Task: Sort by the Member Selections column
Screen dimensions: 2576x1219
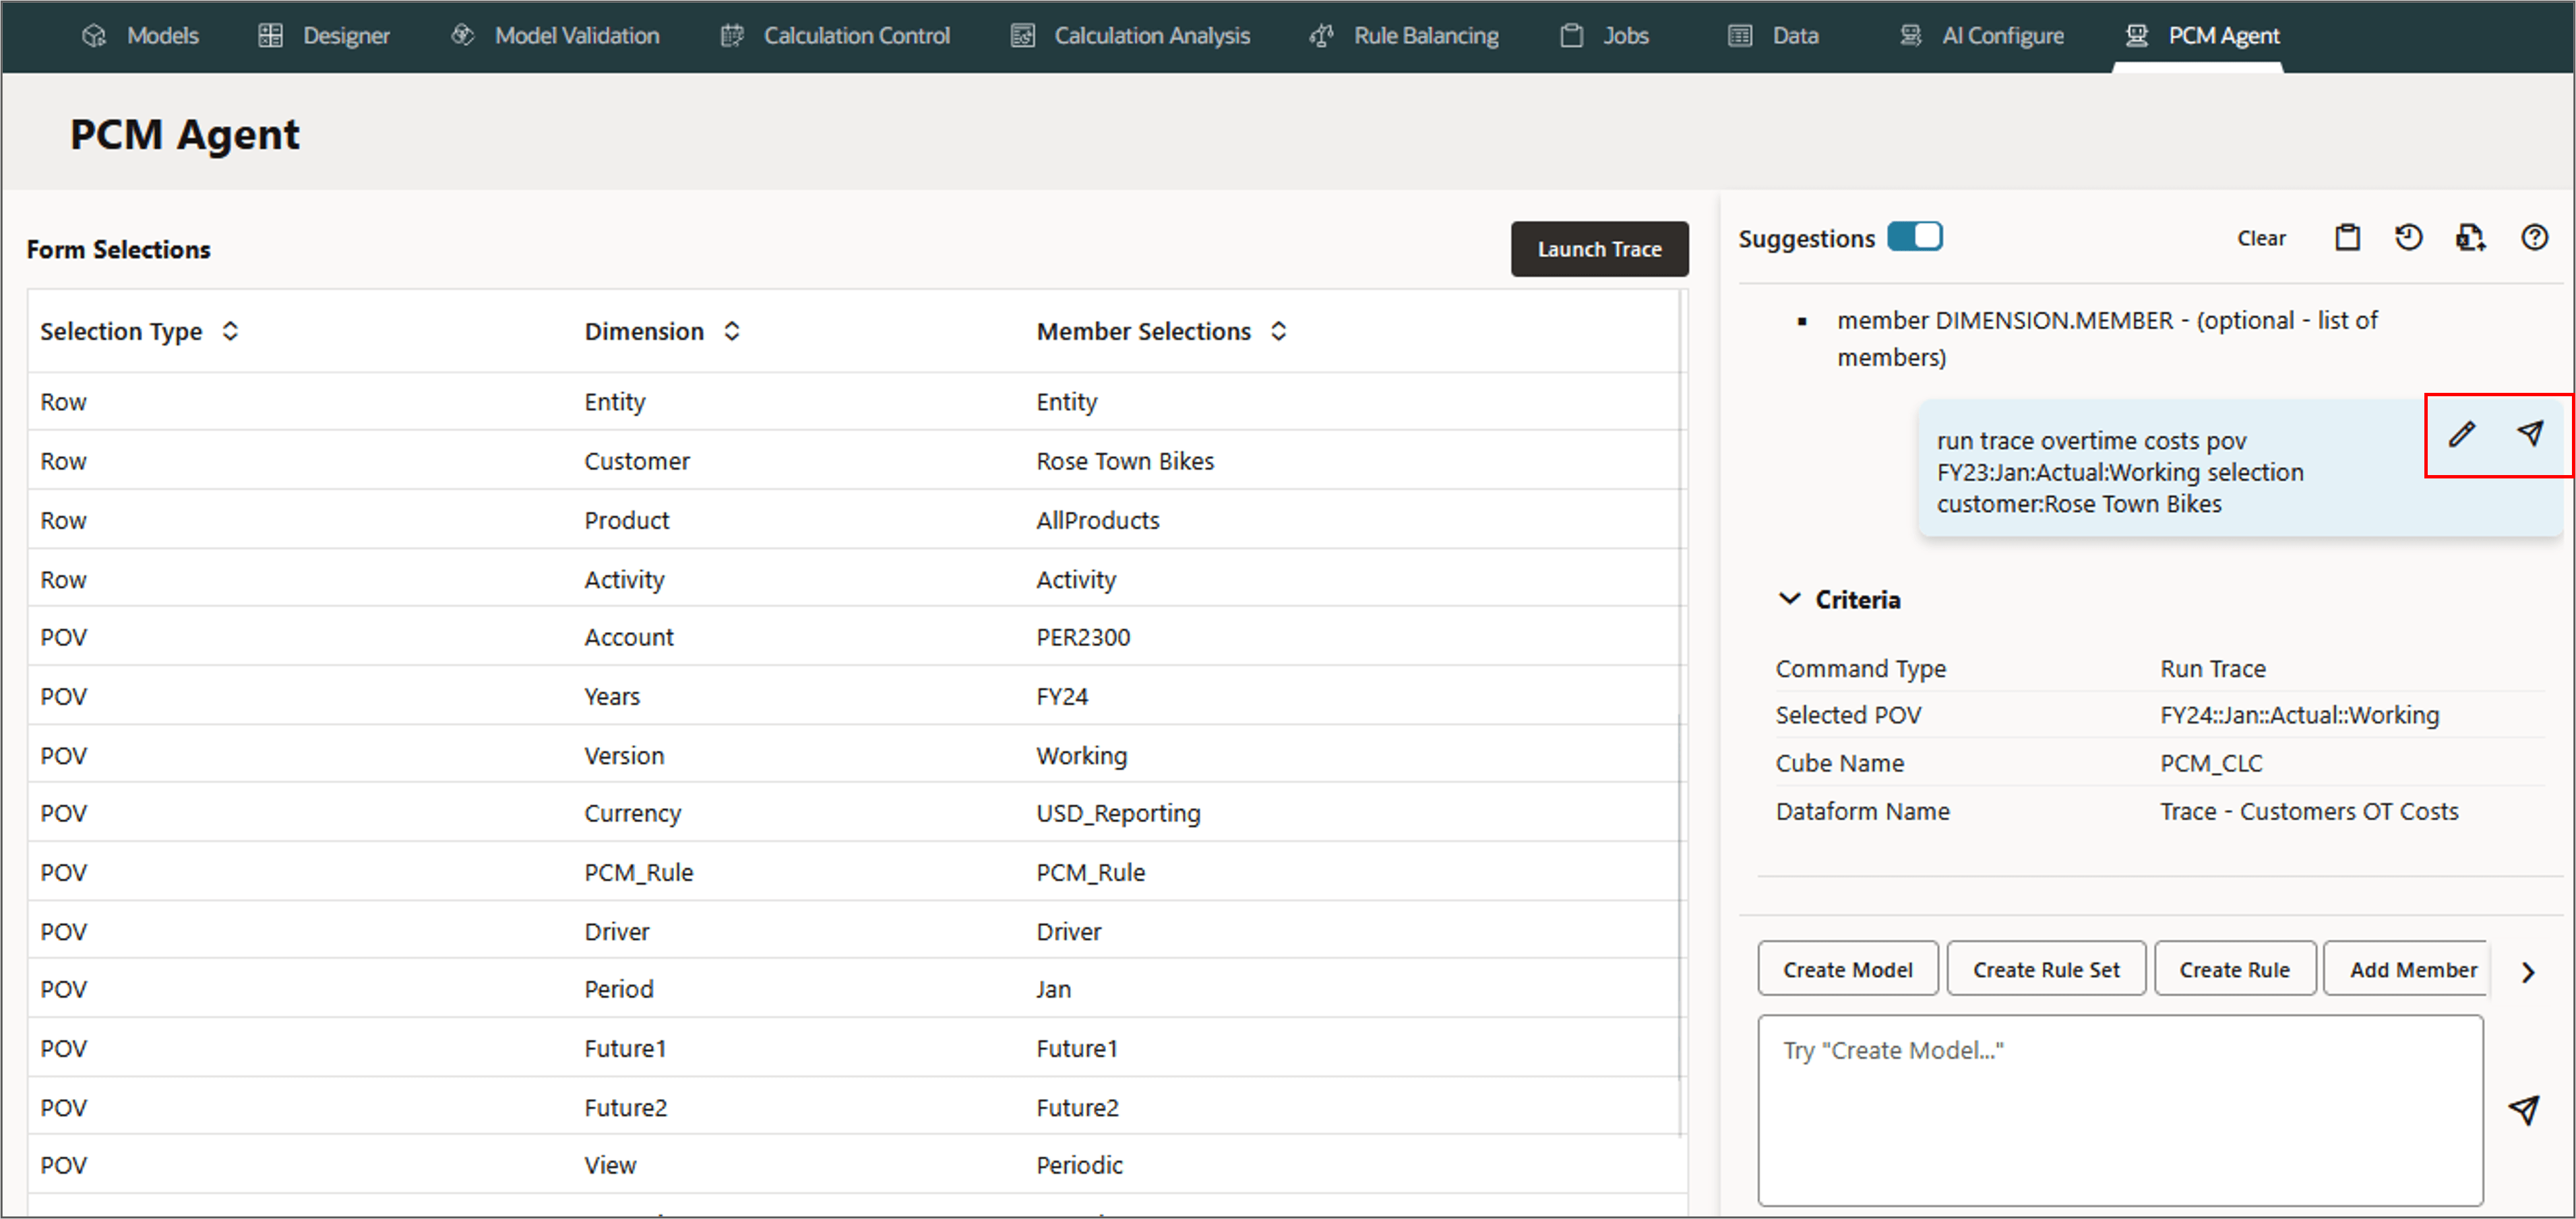Action: point(1278,331)
